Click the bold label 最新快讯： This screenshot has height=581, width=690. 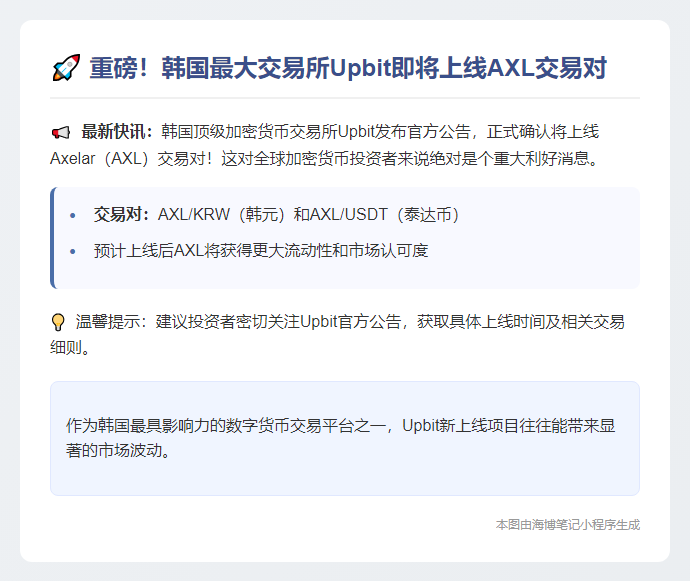coord(117,132)
